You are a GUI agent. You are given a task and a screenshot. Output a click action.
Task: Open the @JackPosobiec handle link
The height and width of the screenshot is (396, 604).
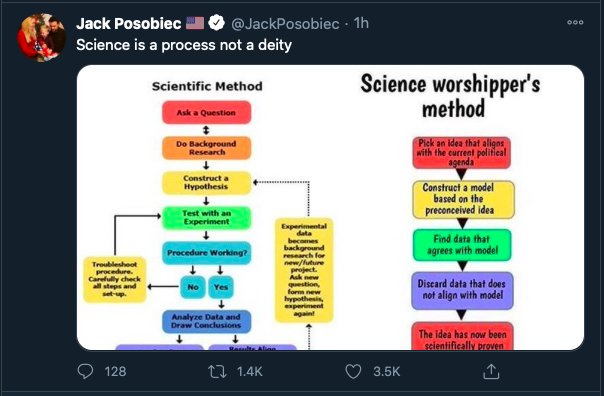[285, 24]
